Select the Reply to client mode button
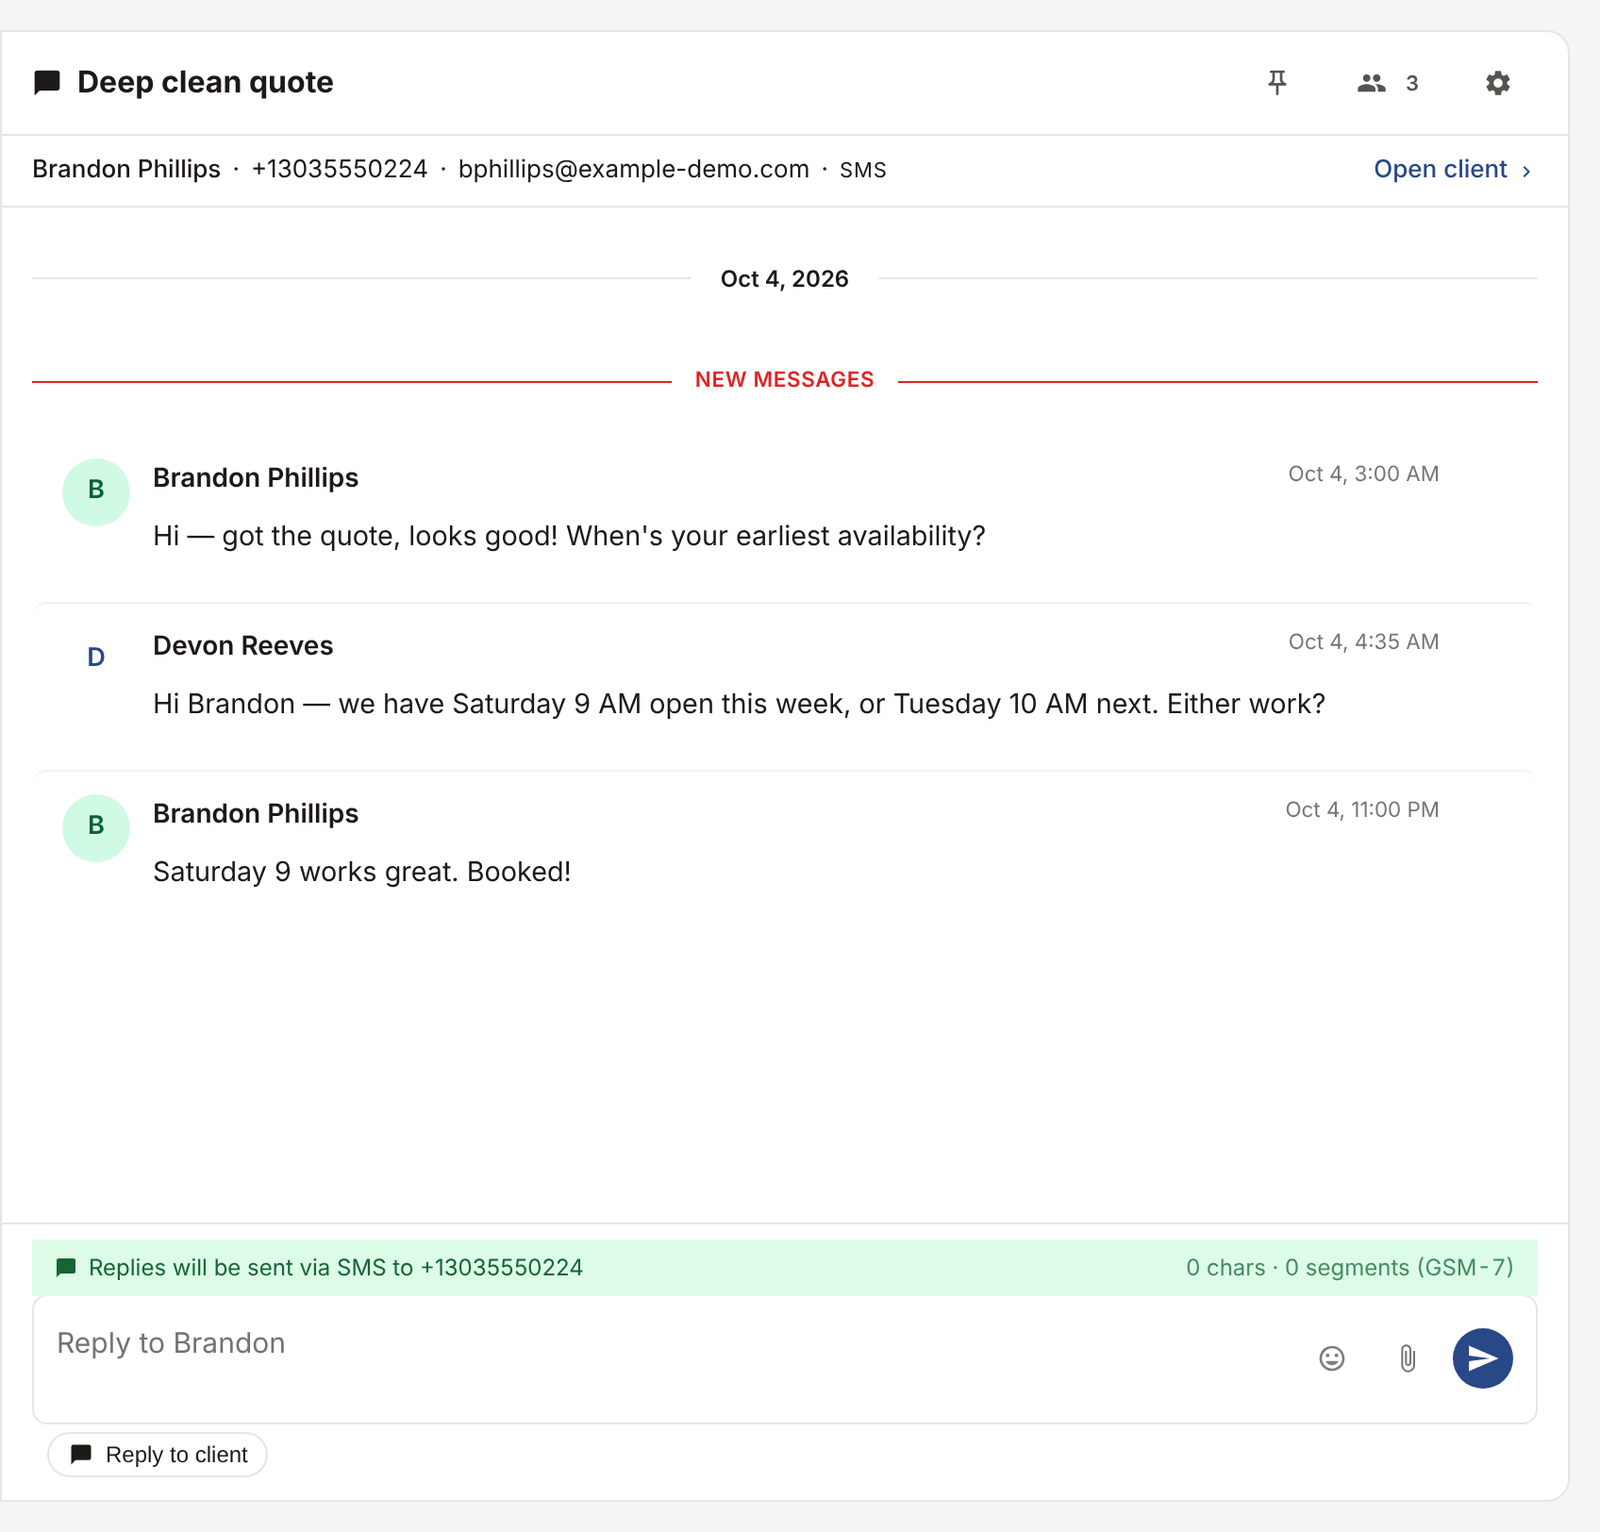 click(x=158, y=1455)
